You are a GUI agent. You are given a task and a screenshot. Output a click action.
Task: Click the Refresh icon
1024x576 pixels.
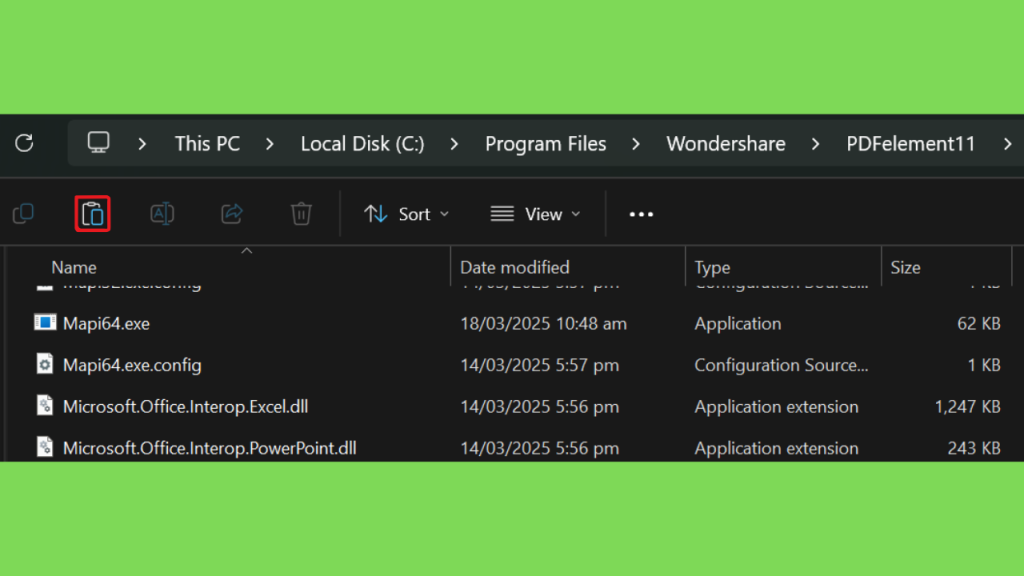tap(24, 143)
